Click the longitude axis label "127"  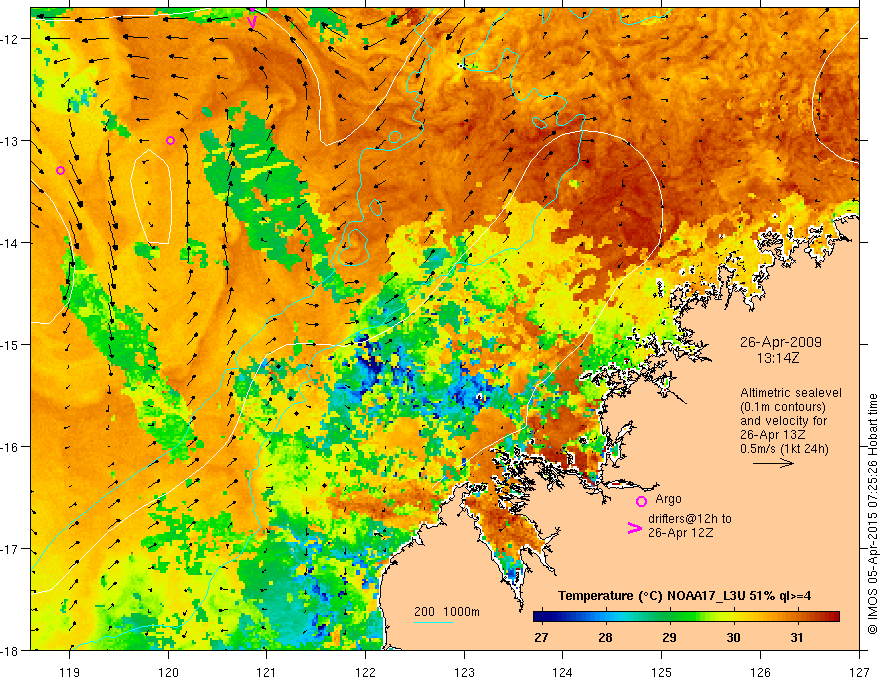(x=859, y=672)
